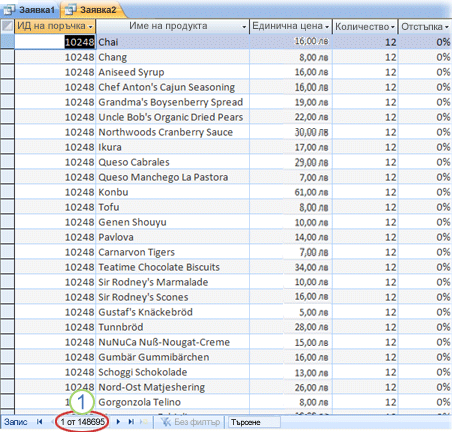Click the current record number box
This screenshot has width=452, height=432.
tap(82, 422)
